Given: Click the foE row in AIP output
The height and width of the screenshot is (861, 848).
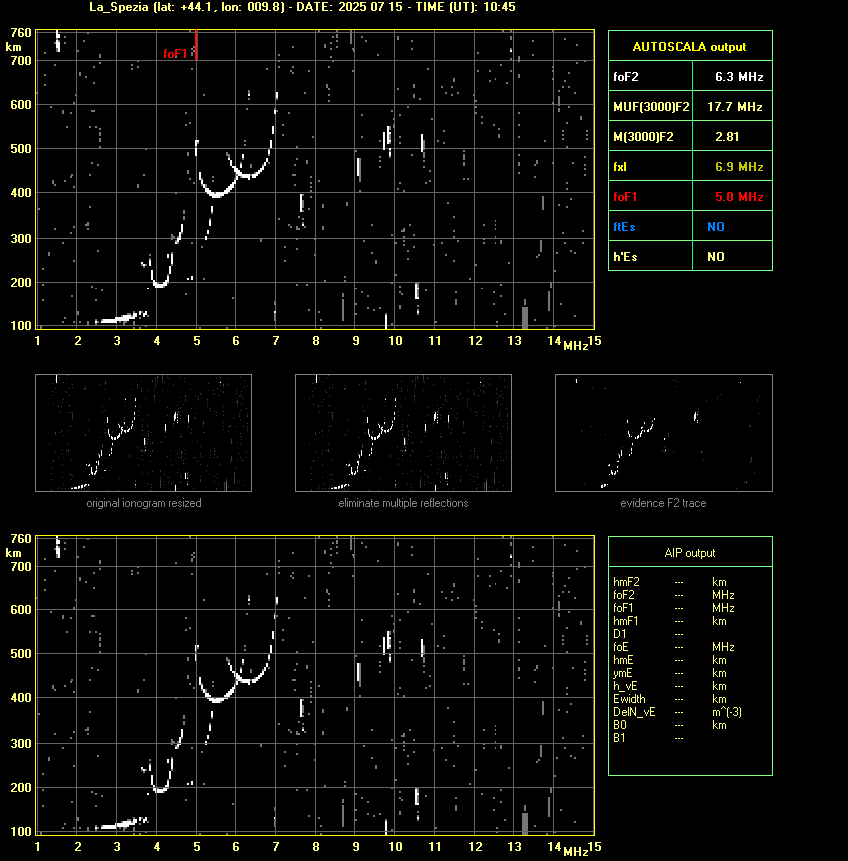Looking at the screenshot, I should click(674, 647).
